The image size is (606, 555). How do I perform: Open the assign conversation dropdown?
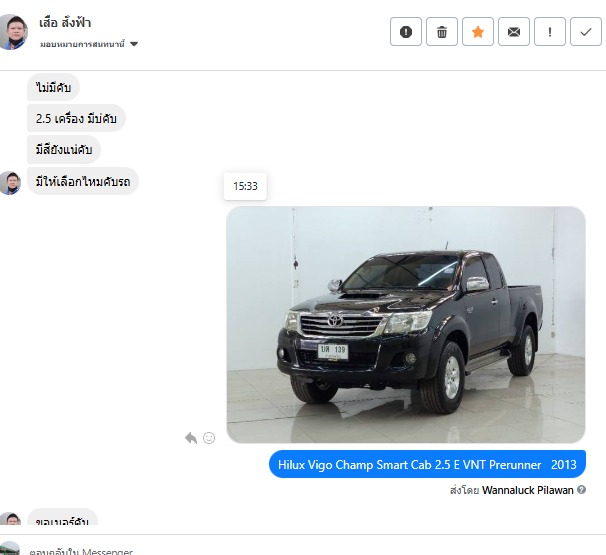pyautogui.click(x=89, y=44)
